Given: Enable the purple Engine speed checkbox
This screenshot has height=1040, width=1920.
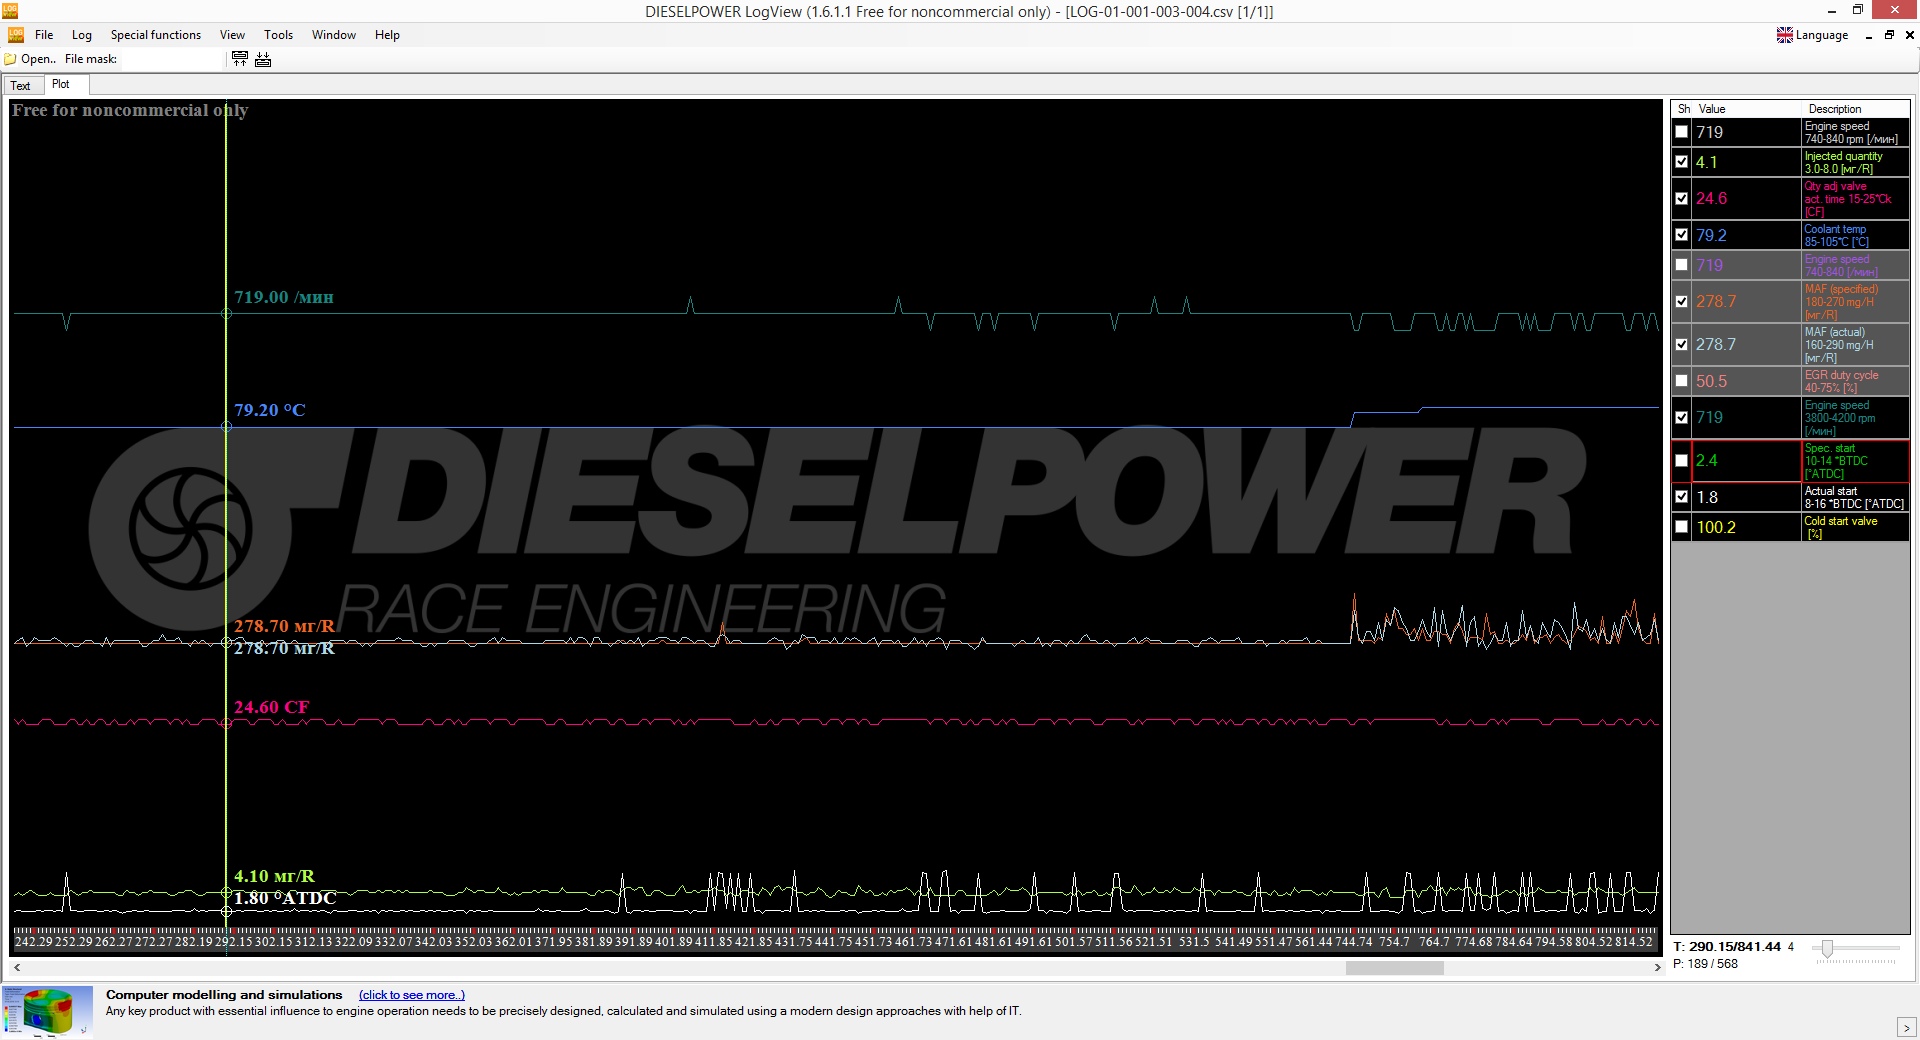Looking at the screenshot, I should pos(1682,265).
